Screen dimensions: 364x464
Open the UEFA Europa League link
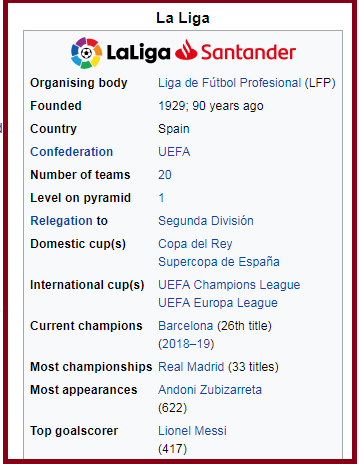(x=218, y=303)
